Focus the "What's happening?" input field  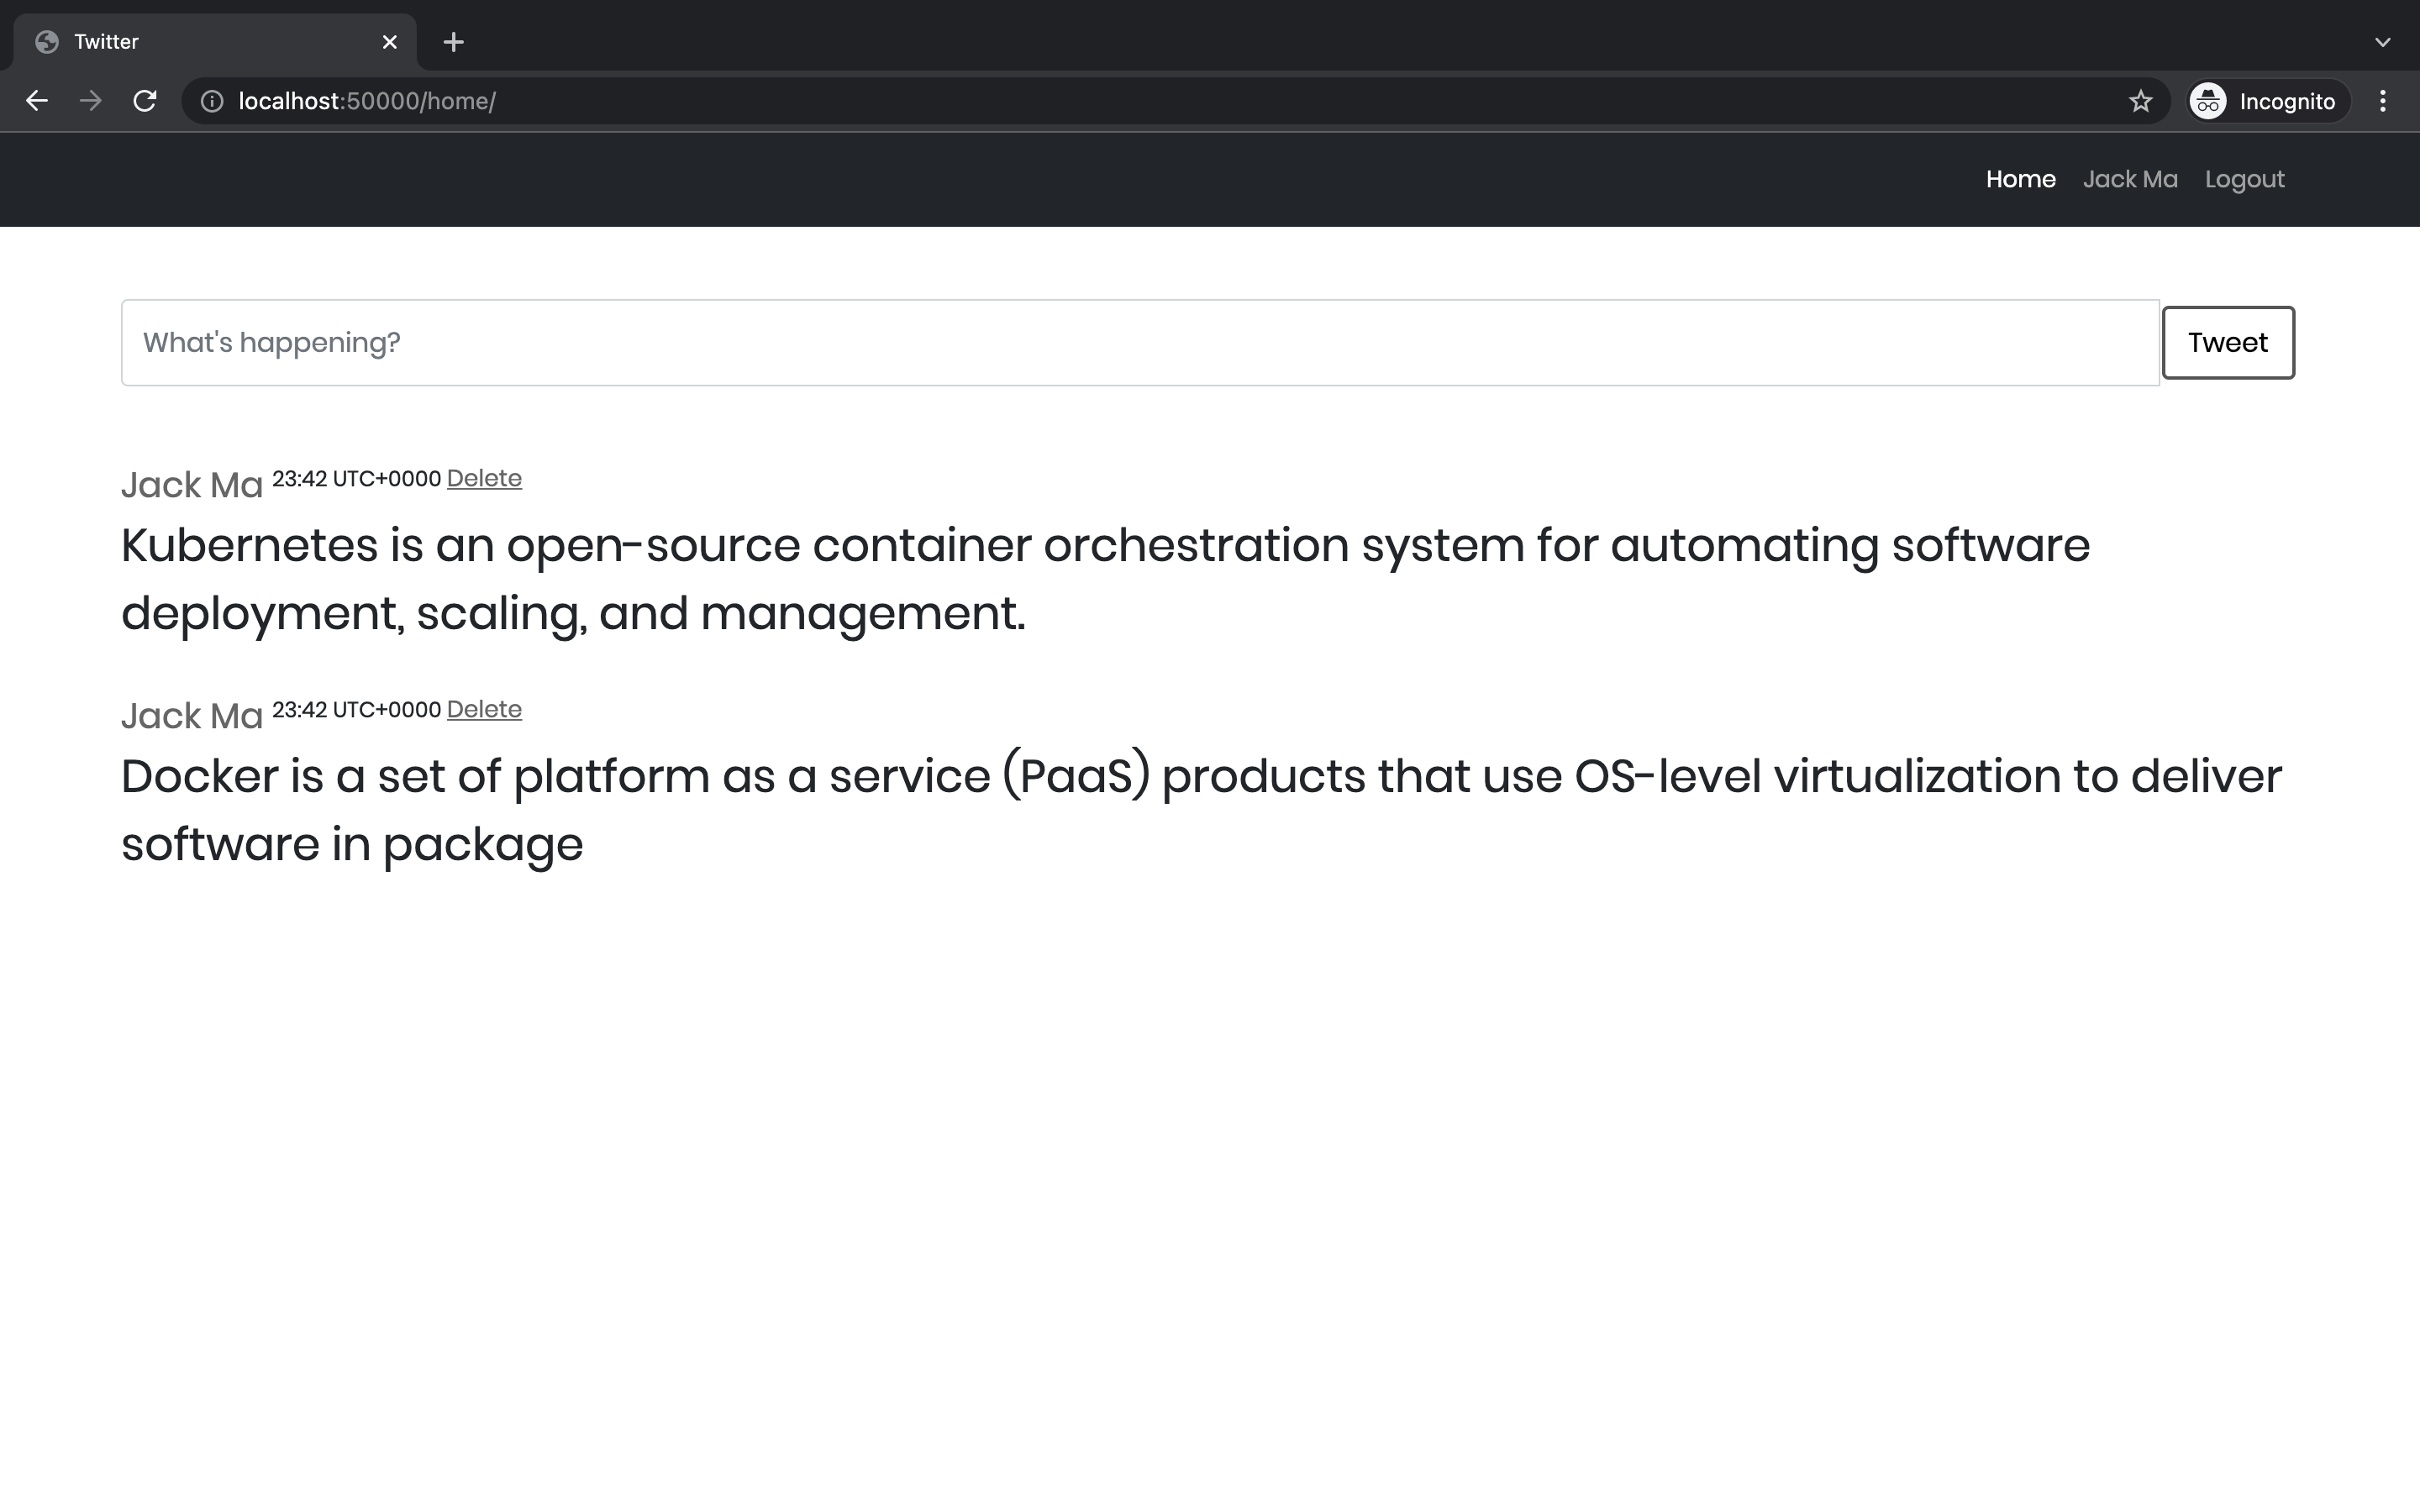click(1140, 342)
